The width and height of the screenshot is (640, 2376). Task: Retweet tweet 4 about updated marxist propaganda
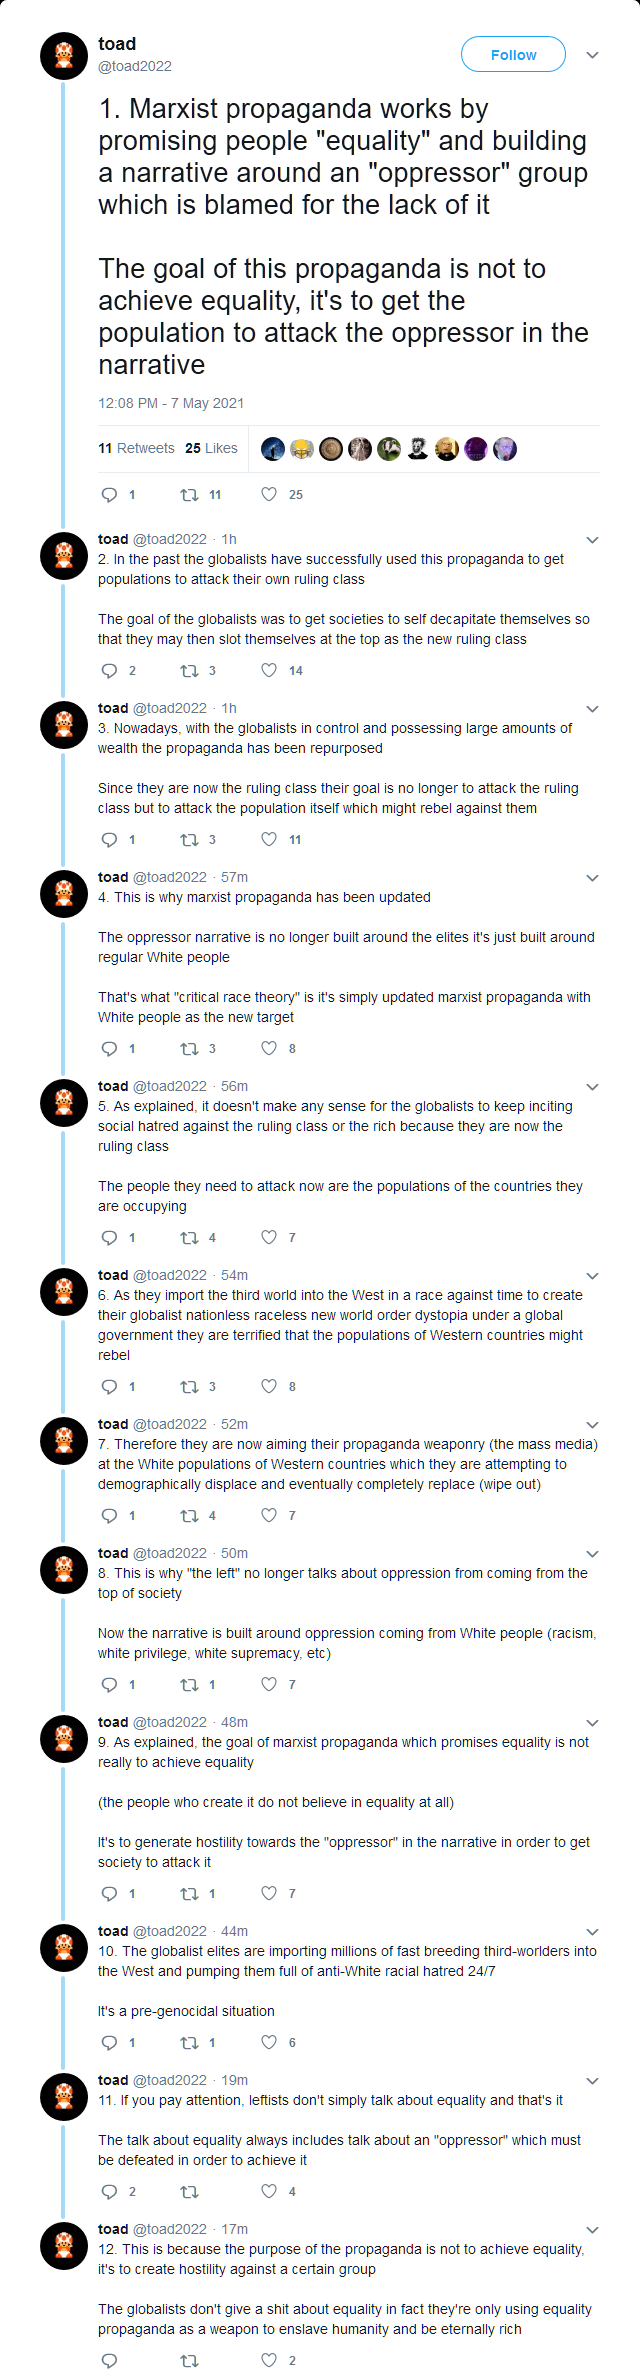click(189, 1048)
